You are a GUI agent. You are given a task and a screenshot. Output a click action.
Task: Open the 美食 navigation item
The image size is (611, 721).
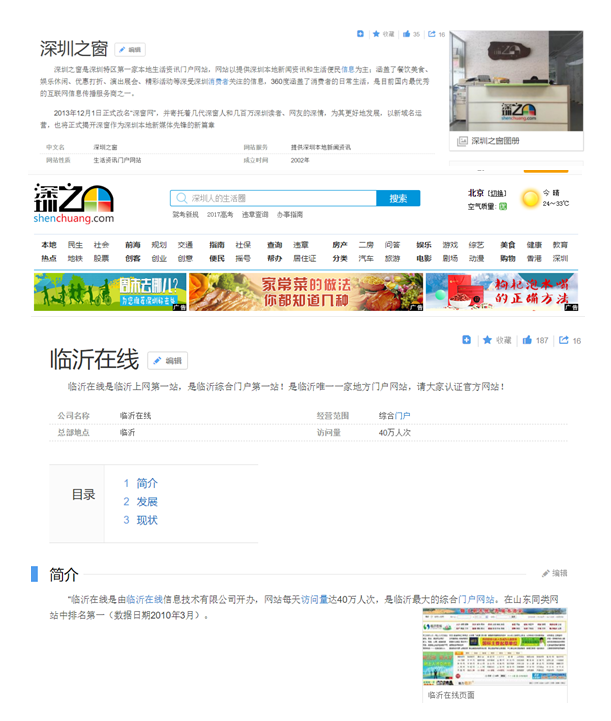coord(508,245)
